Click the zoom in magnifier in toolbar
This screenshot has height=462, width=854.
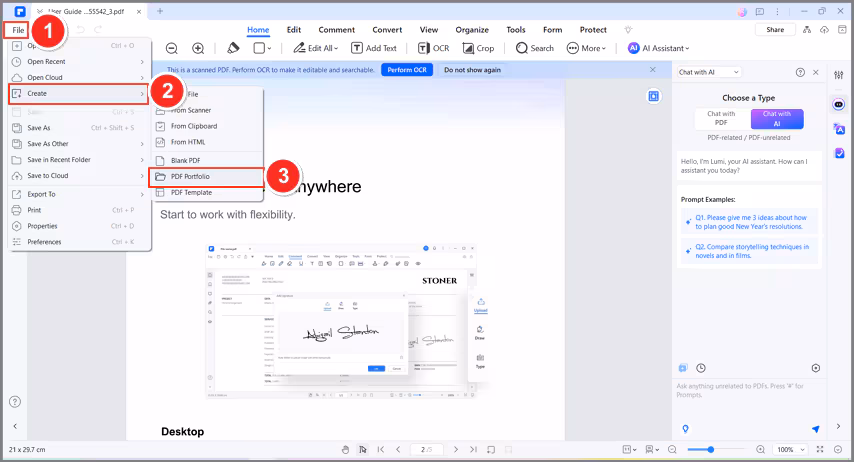[198, 48]
